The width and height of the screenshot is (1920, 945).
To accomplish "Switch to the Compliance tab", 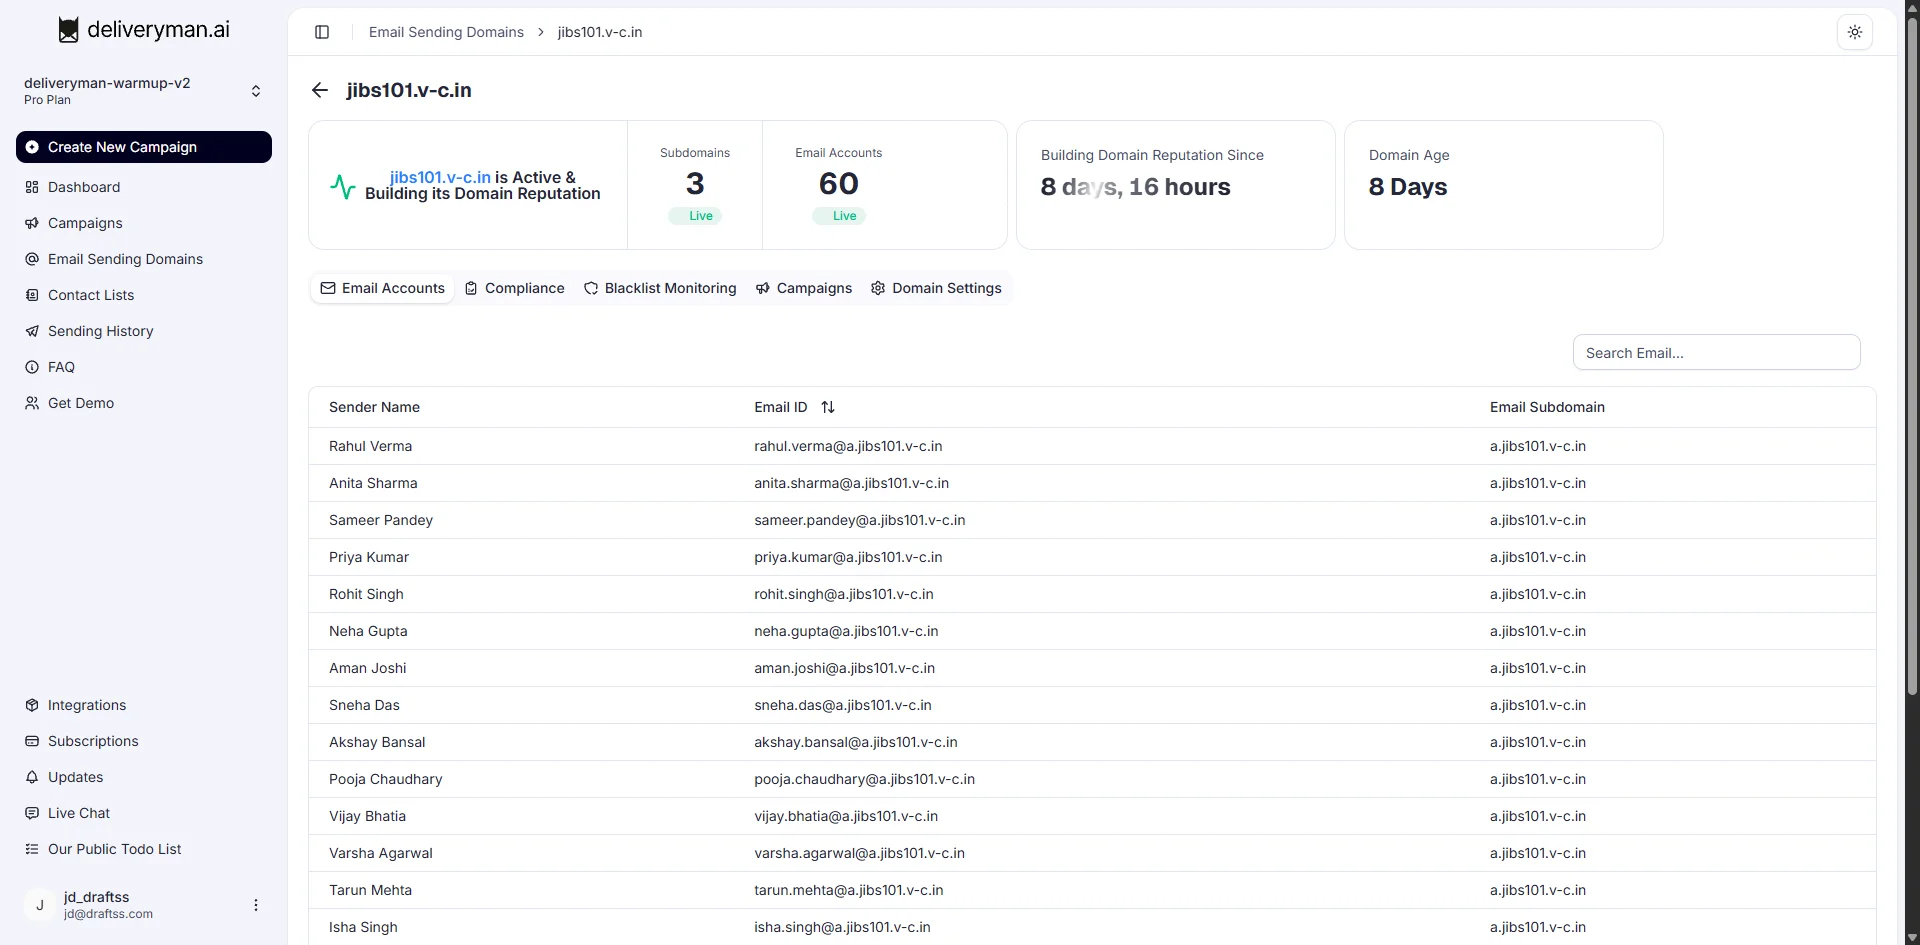I will [515, 288].
